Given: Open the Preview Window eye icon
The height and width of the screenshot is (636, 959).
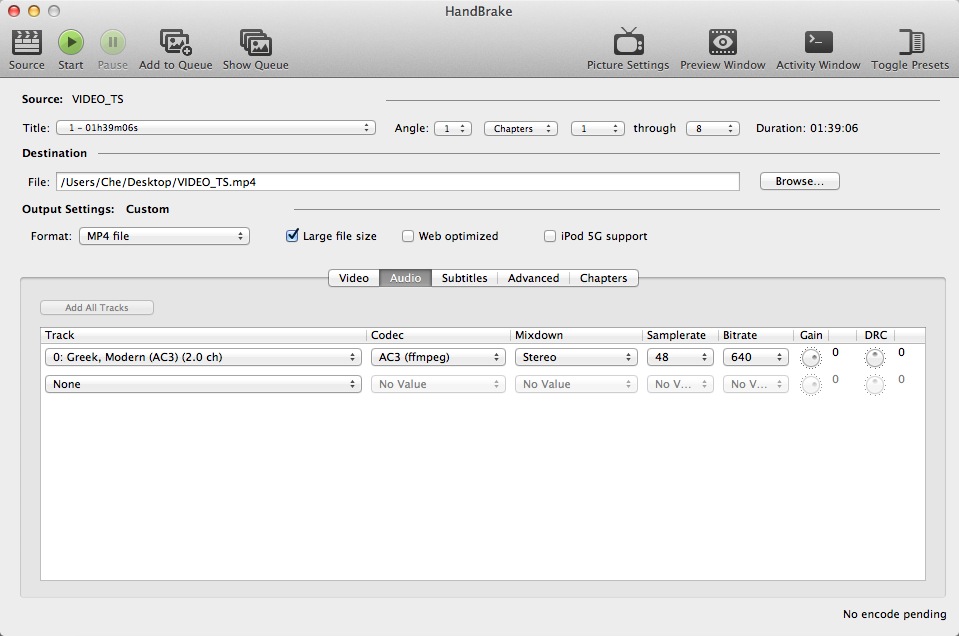Looking at the screenshot, I should 722,42.
